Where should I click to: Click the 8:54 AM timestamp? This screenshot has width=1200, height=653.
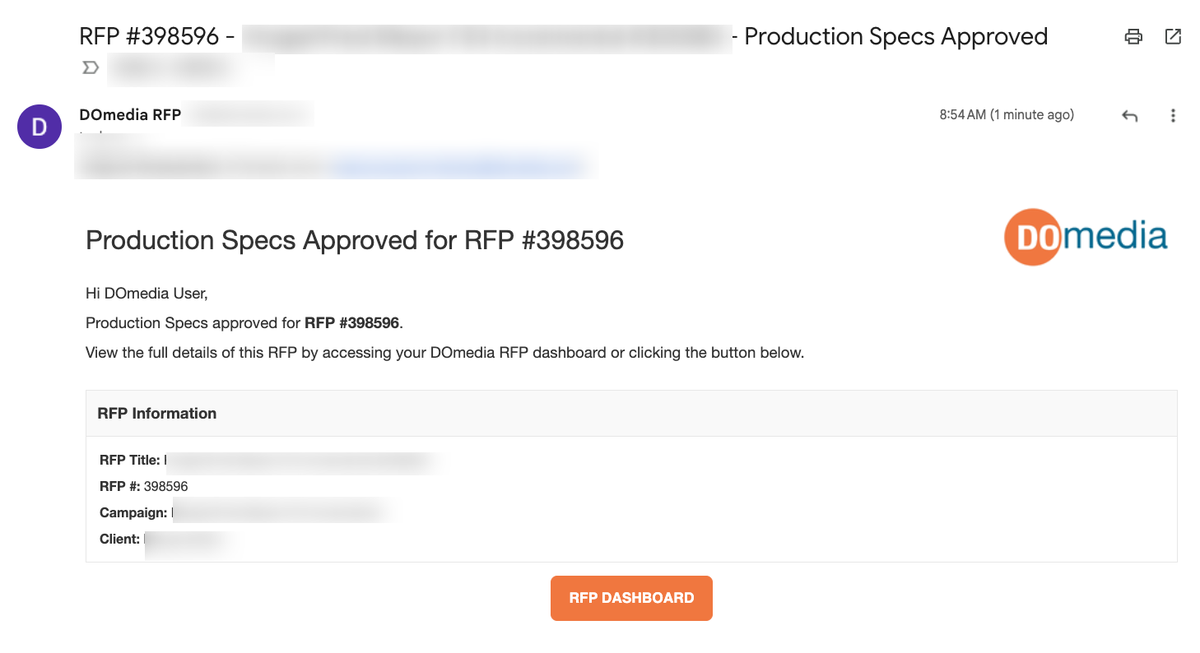(1006, 115)
